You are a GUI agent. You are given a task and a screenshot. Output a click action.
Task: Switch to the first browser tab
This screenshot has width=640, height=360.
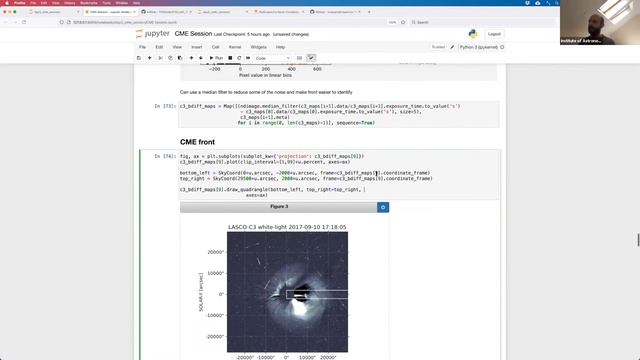coord(54,12)
